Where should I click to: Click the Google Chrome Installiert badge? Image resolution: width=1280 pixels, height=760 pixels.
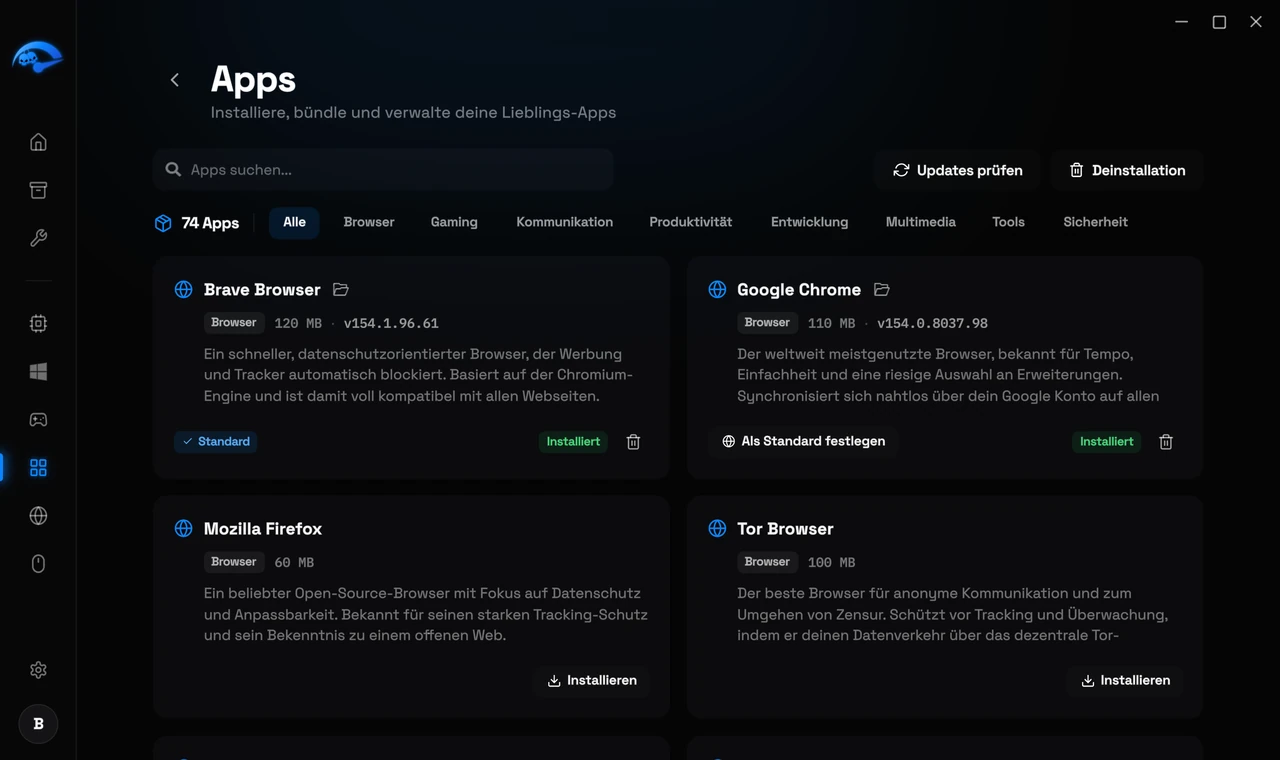[x=1106, y=441]
